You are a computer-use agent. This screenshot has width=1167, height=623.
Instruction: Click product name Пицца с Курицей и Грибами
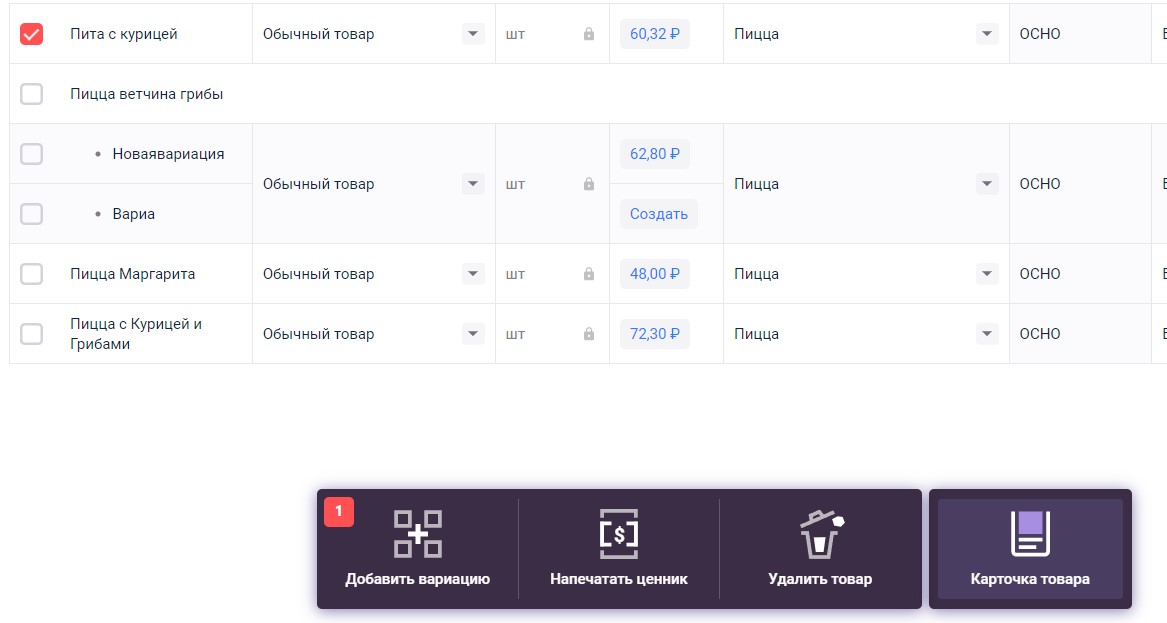136,334
